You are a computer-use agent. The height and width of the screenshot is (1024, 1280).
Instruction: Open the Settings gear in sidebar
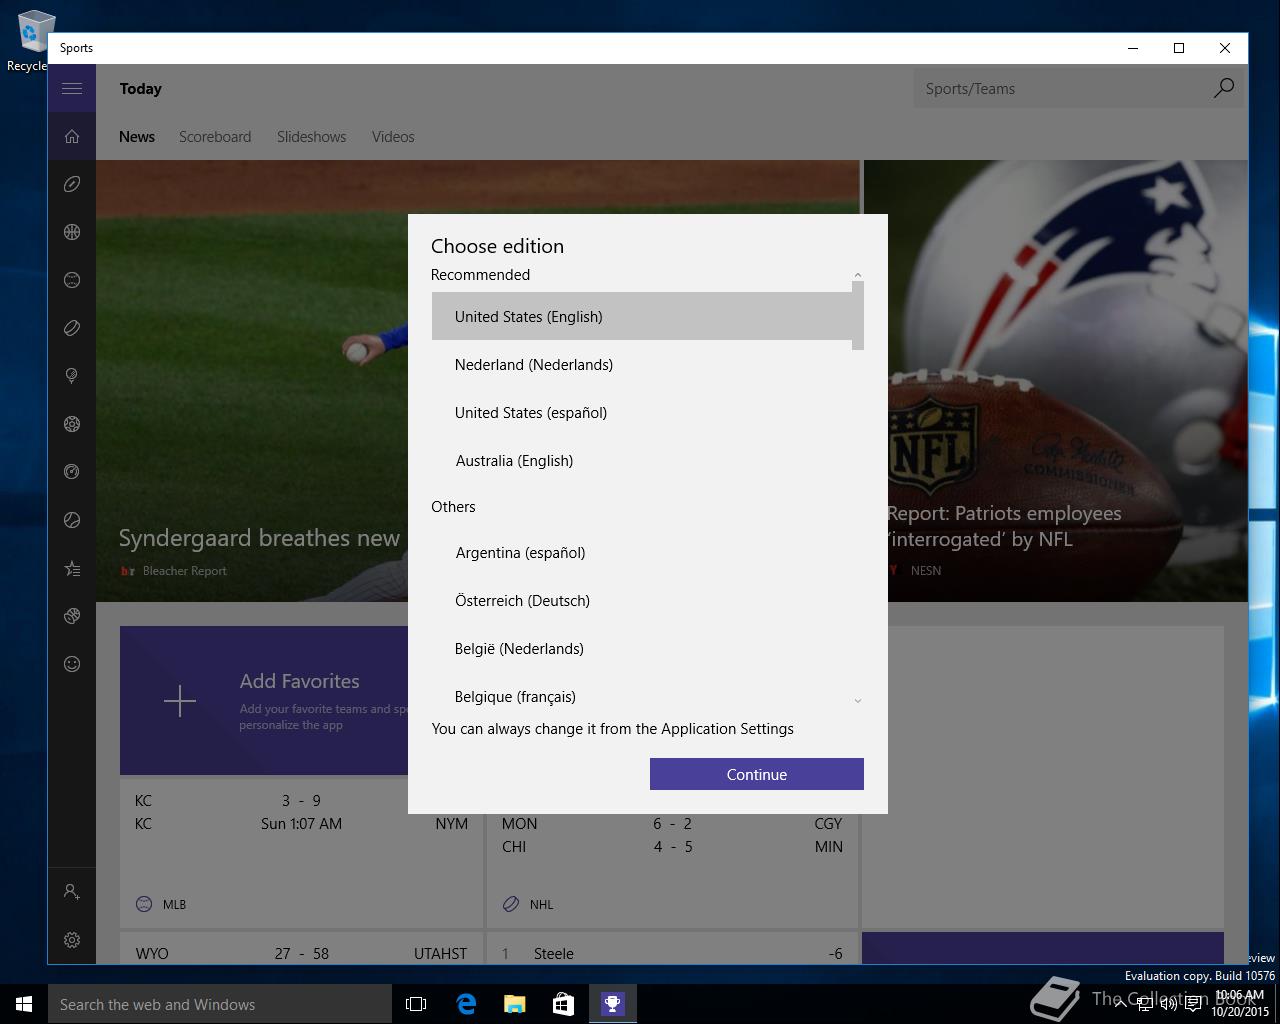(72, 940)
